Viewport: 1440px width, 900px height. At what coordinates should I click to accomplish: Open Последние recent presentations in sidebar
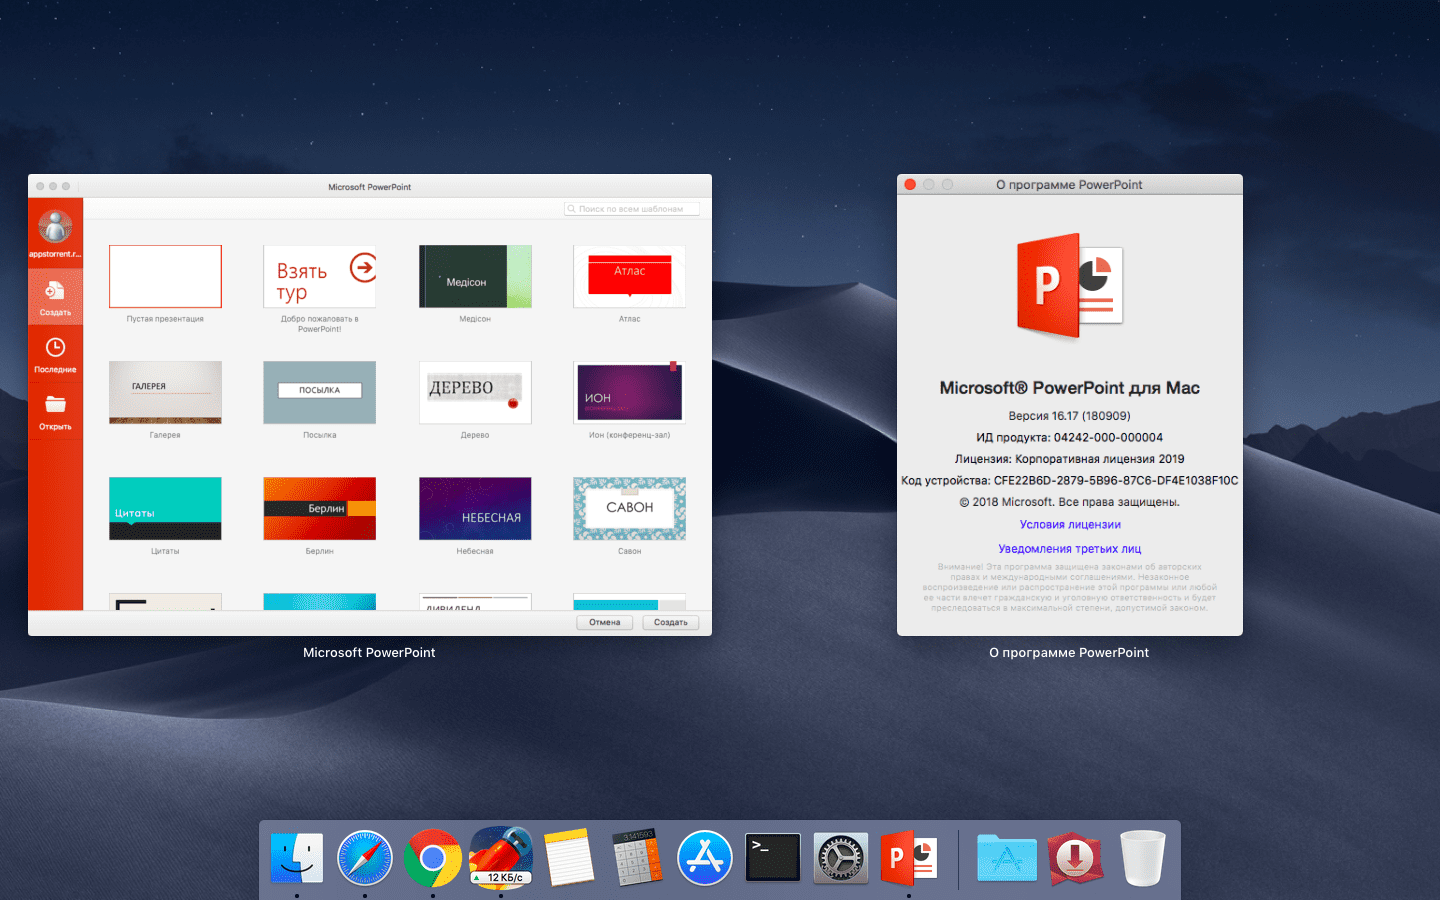point(55,354)
